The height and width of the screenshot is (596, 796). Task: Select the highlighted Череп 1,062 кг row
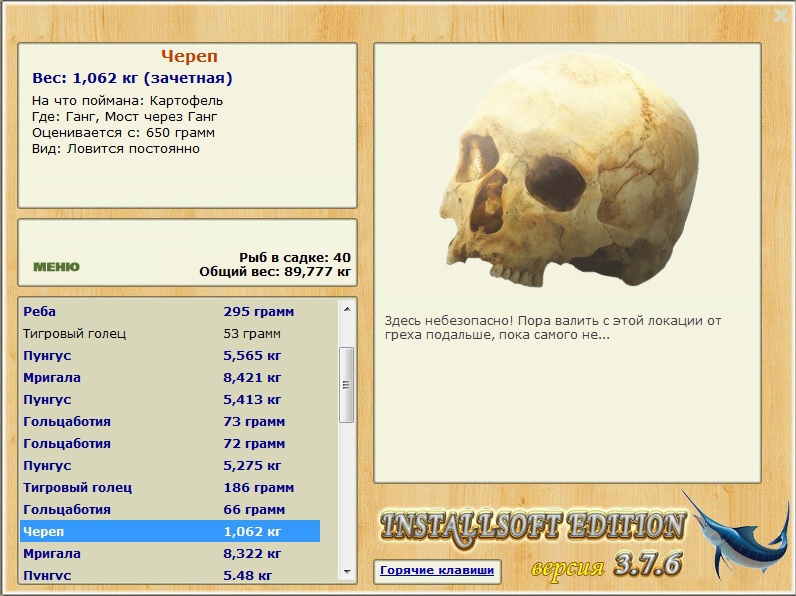[x=170, y=532]
